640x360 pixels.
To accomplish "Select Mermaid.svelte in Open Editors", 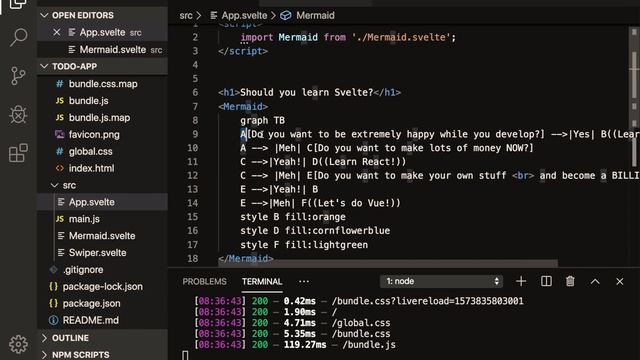I will (x=102, y=49).
